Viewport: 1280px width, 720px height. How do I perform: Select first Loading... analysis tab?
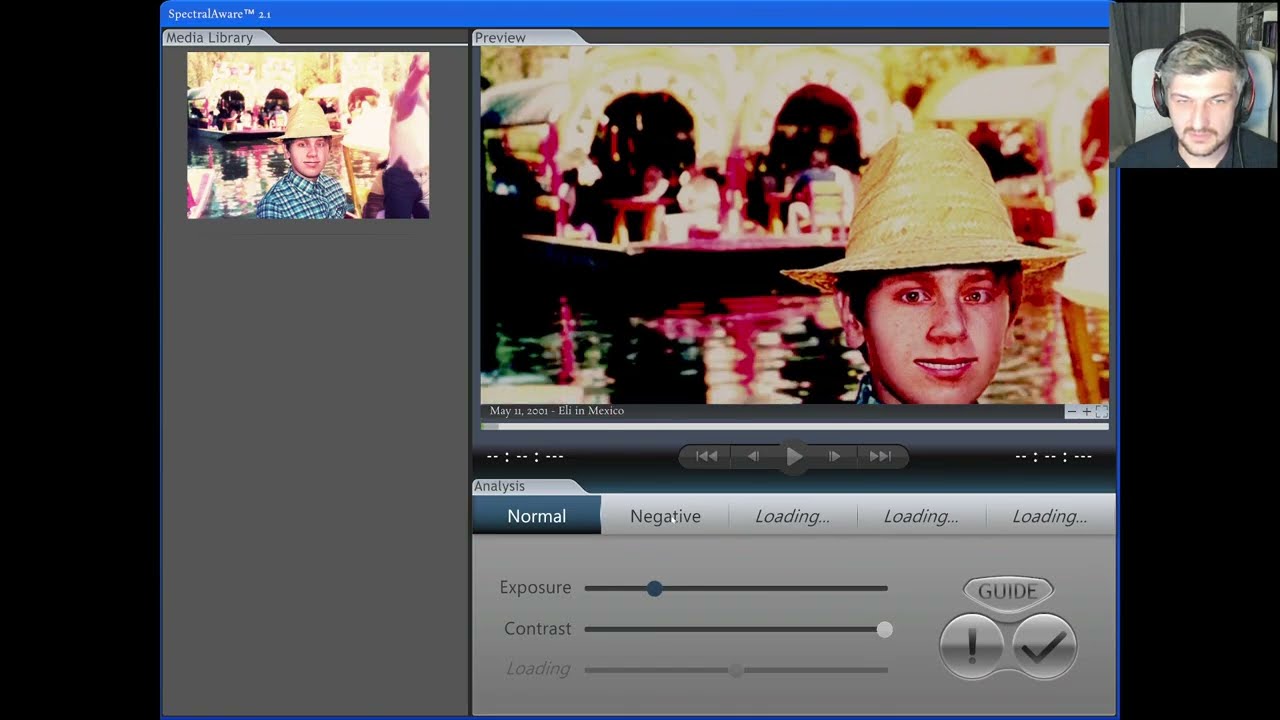pyautogui.click(x=793, y=516)
